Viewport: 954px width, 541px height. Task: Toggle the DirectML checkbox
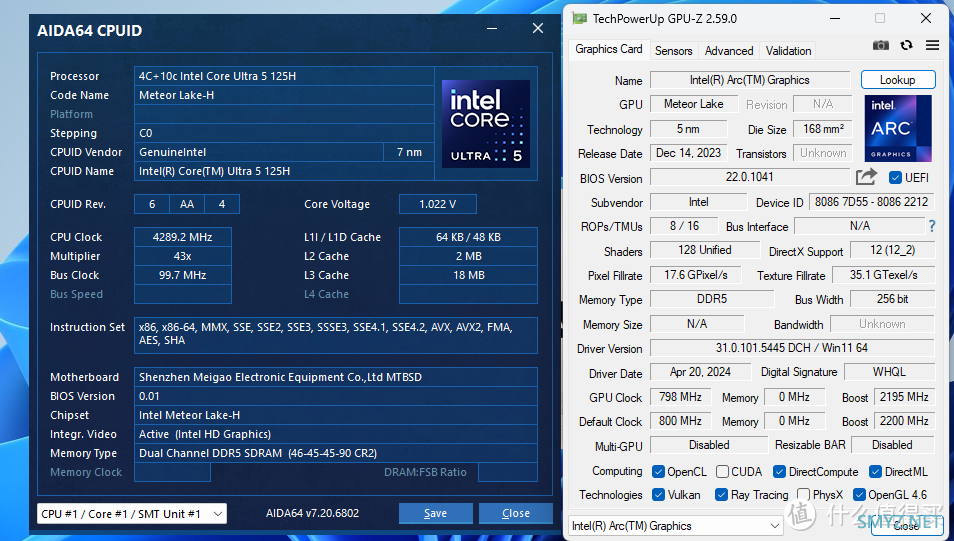tap(876, 472)
